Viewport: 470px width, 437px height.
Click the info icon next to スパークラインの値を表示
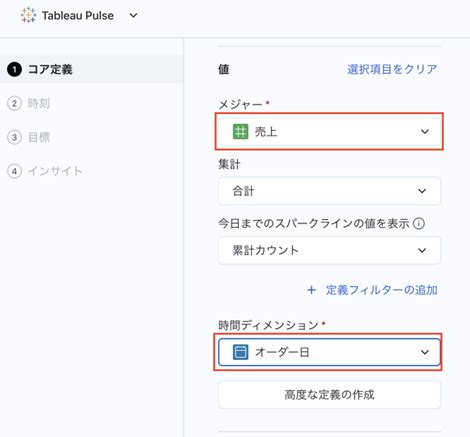419,223
